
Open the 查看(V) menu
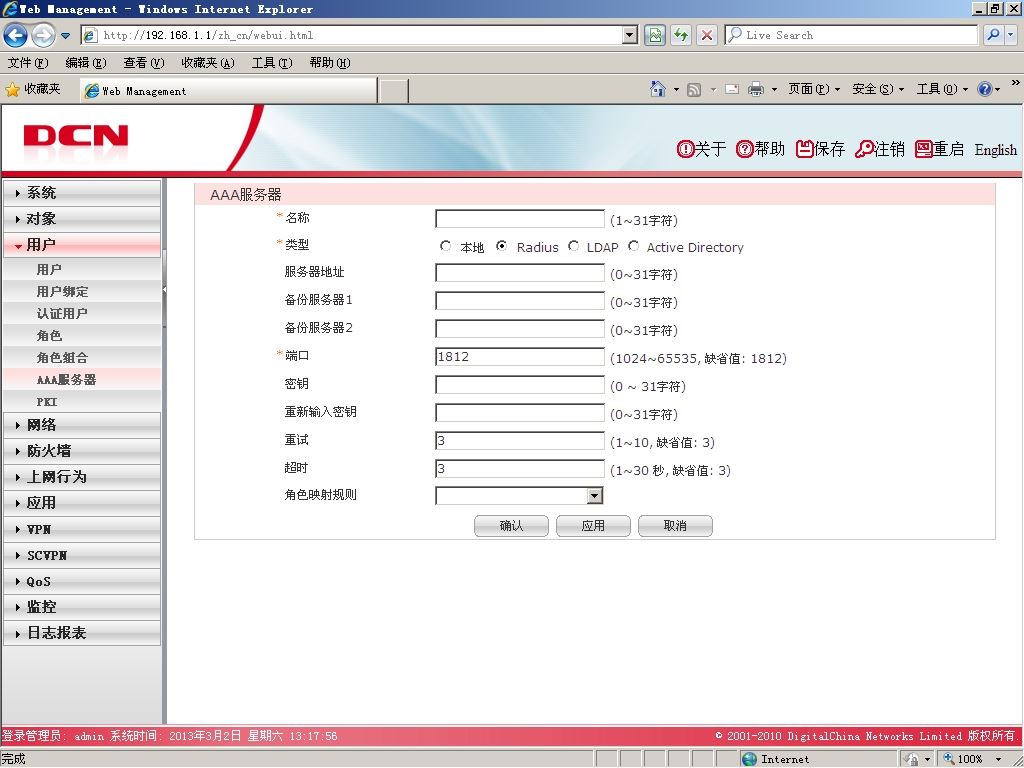144,63
